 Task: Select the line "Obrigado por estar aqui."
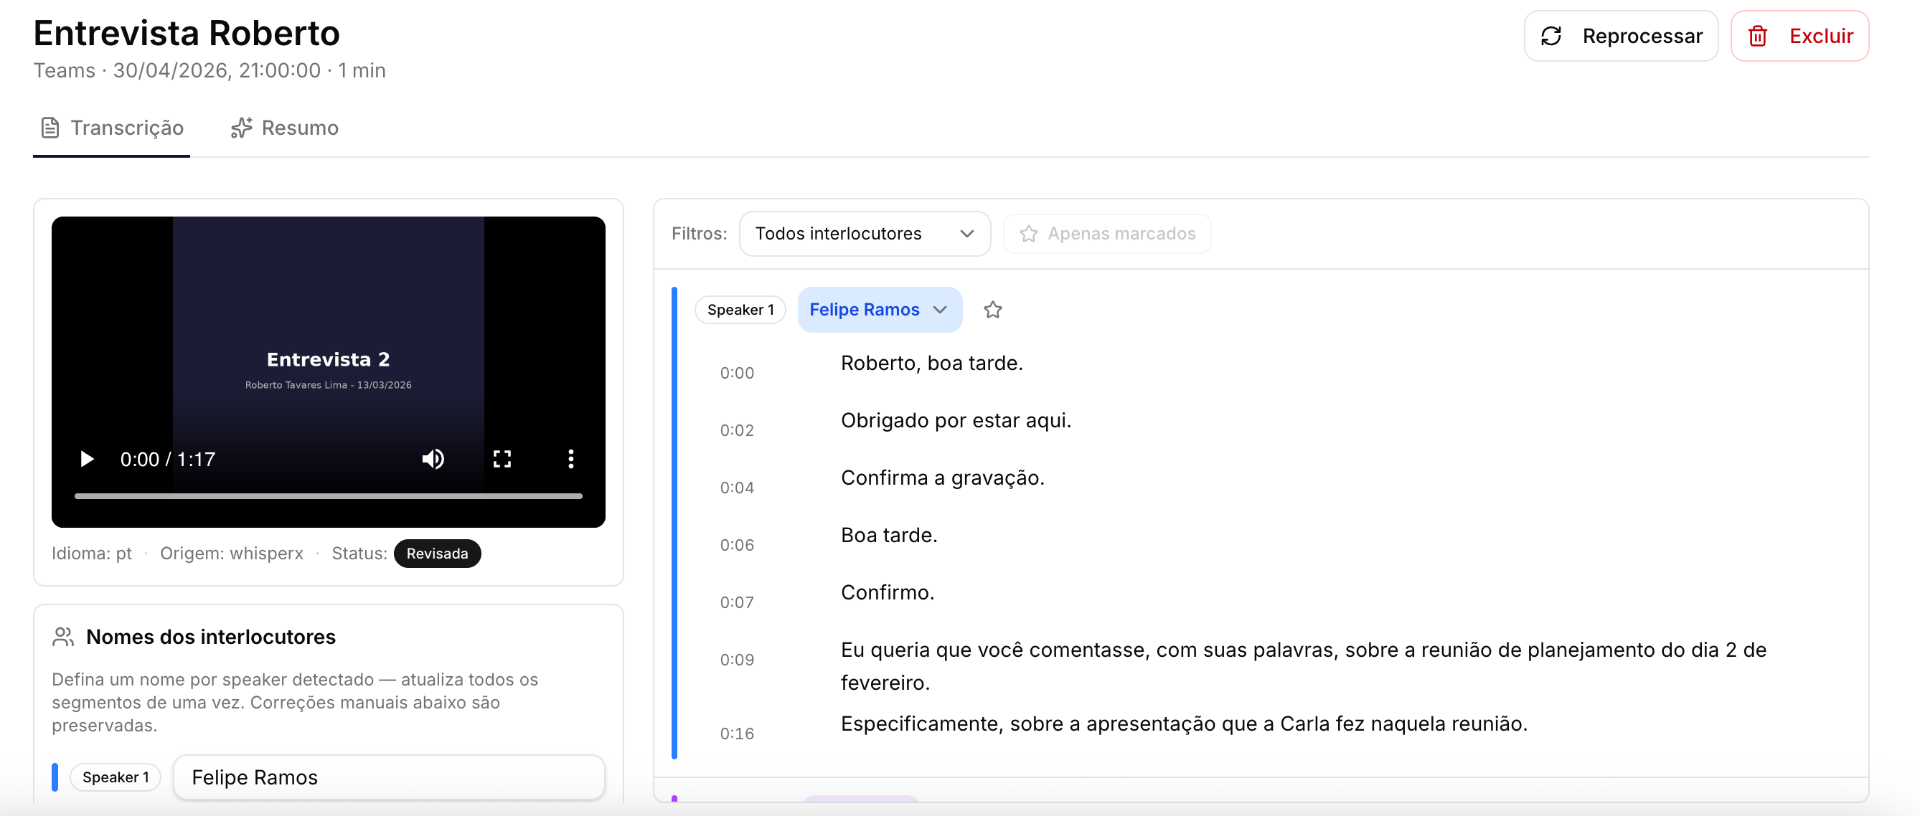tap(956, 420)
